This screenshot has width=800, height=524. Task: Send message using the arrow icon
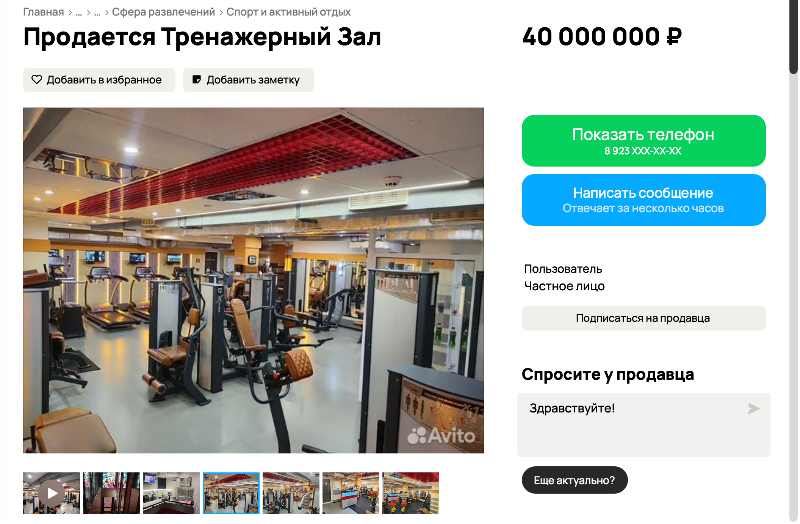tap(754, 409)
